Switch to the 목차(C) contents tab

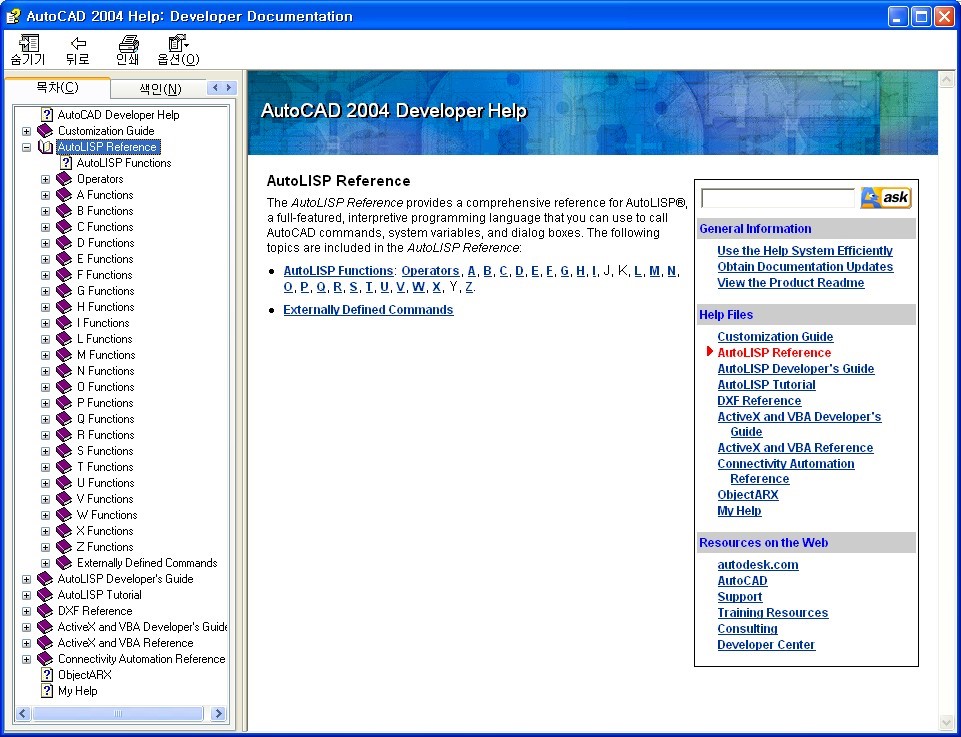pyautogui.click(x=58, y=88)
